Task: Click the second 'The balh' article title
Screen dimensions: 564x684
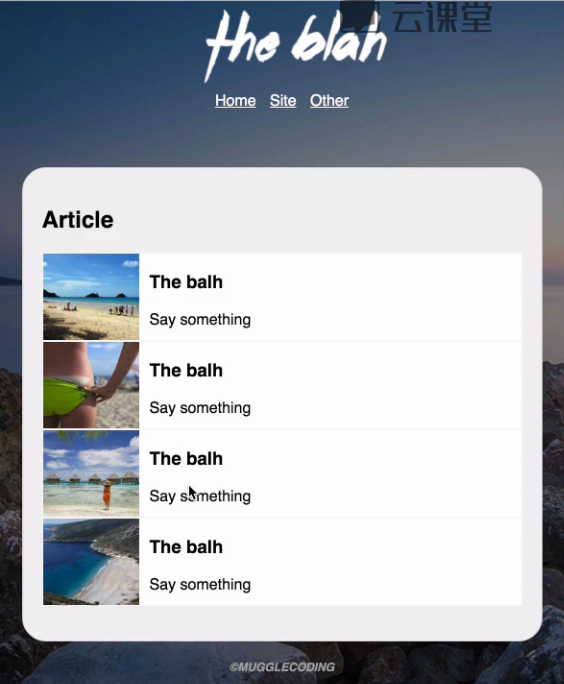Action: 186,370
